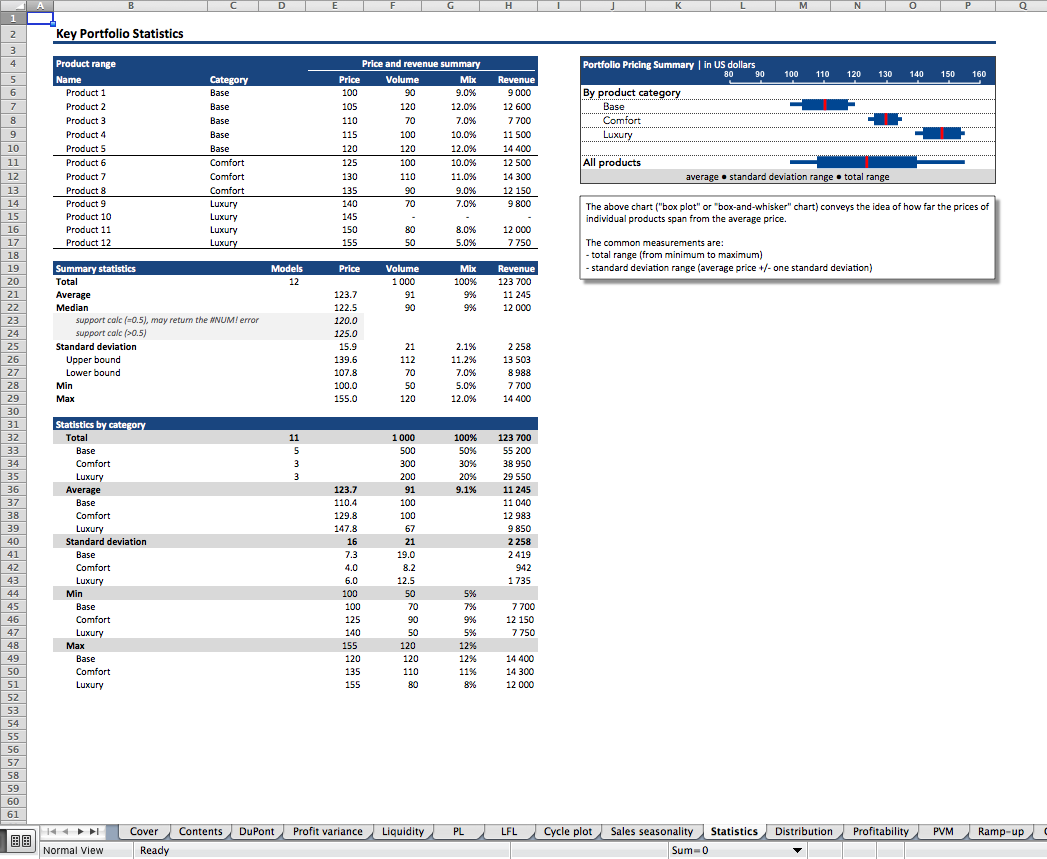The image size is (1047, 859).
Task: Click the Key Portfolio Statistics title cell
Action: 120,34
